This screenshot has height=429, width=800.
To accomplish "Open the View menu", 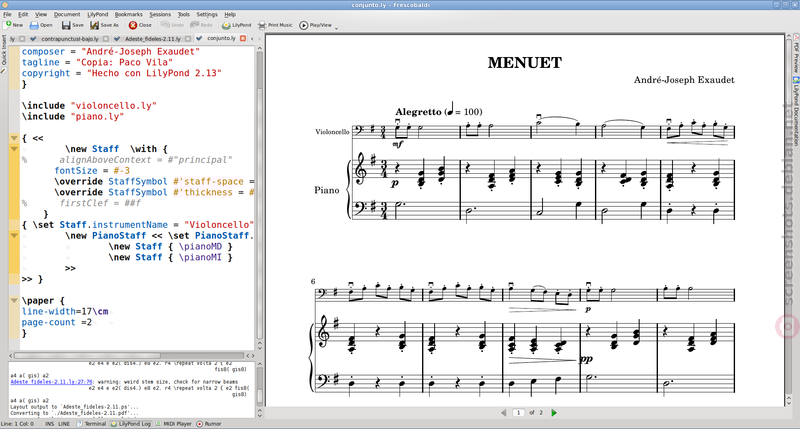I will point(41,14).
